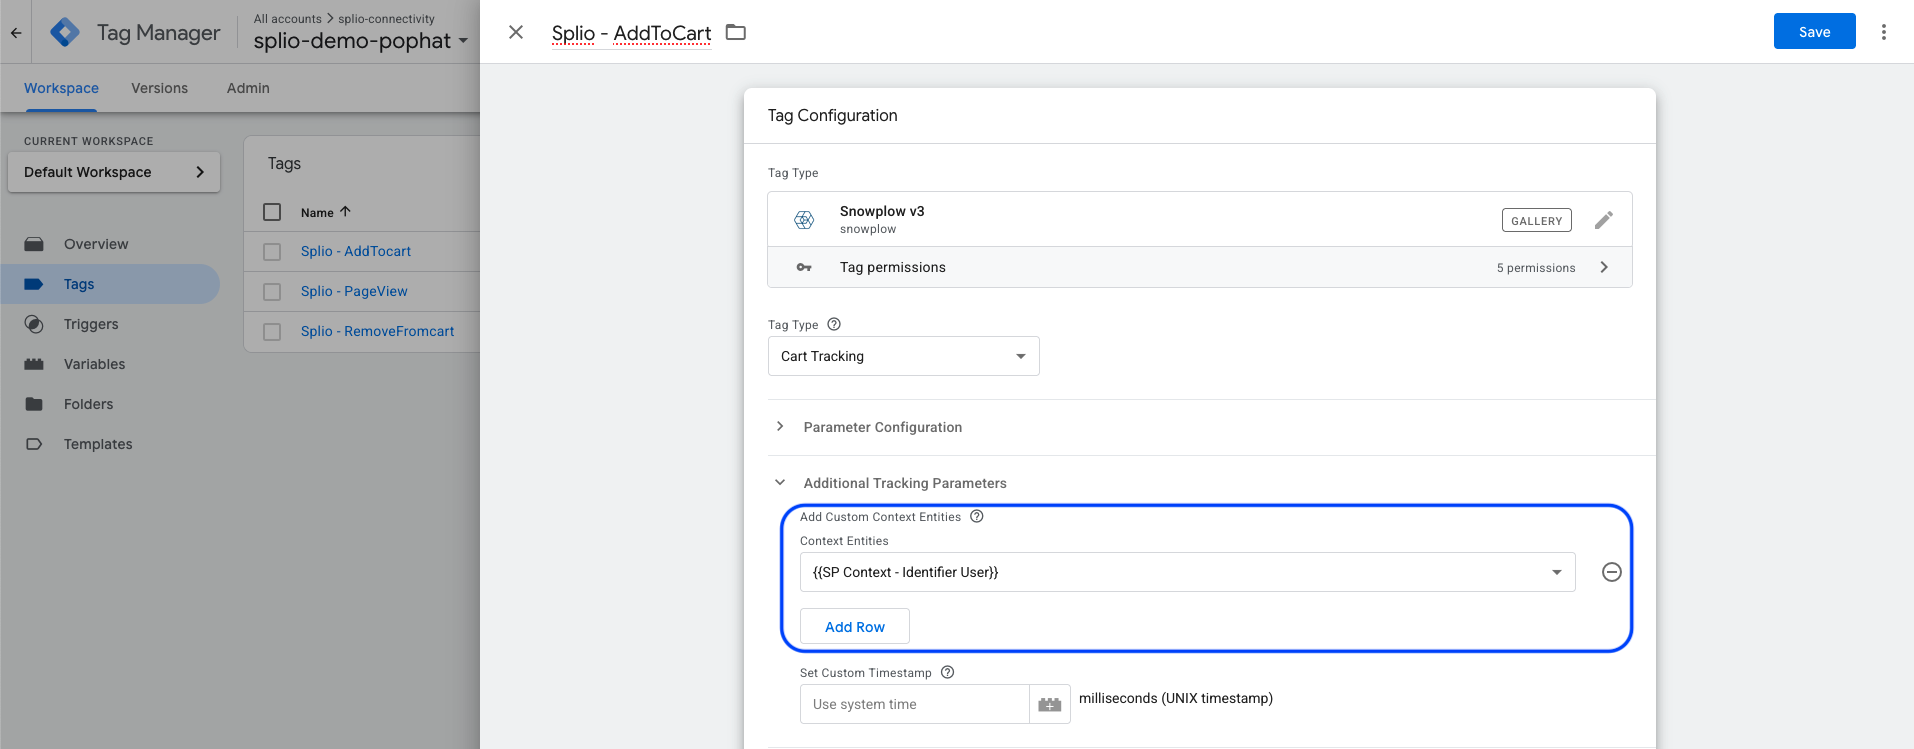Viewport: 1914px width, 749px height.
Task: Edit the Snowplow v3 tag type pencil icon
Action: tap(1604, 220)
